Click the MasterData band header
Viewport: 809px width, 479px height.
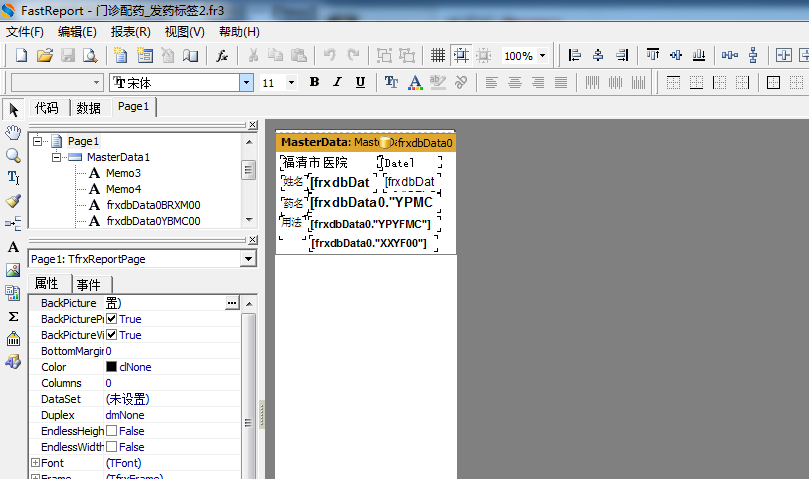[x=366, y=142]
